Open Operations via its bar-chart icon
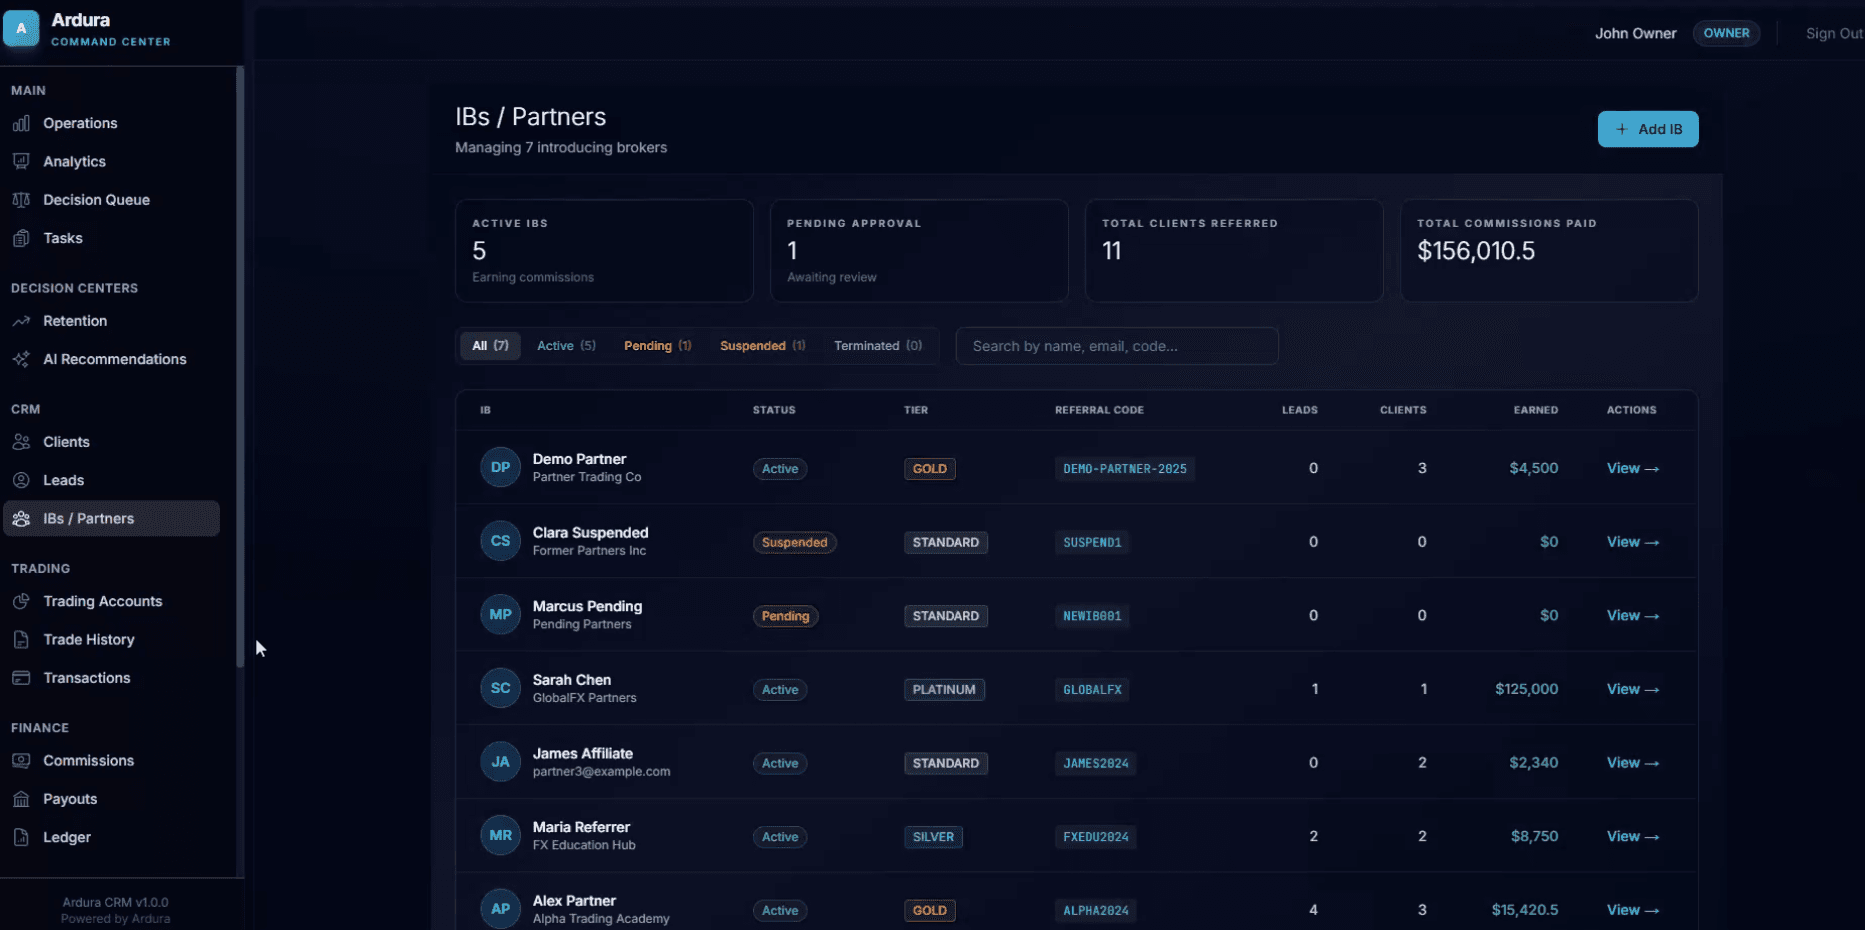Viewport: 1865px width, 930px height. click(x=21, y=123)
